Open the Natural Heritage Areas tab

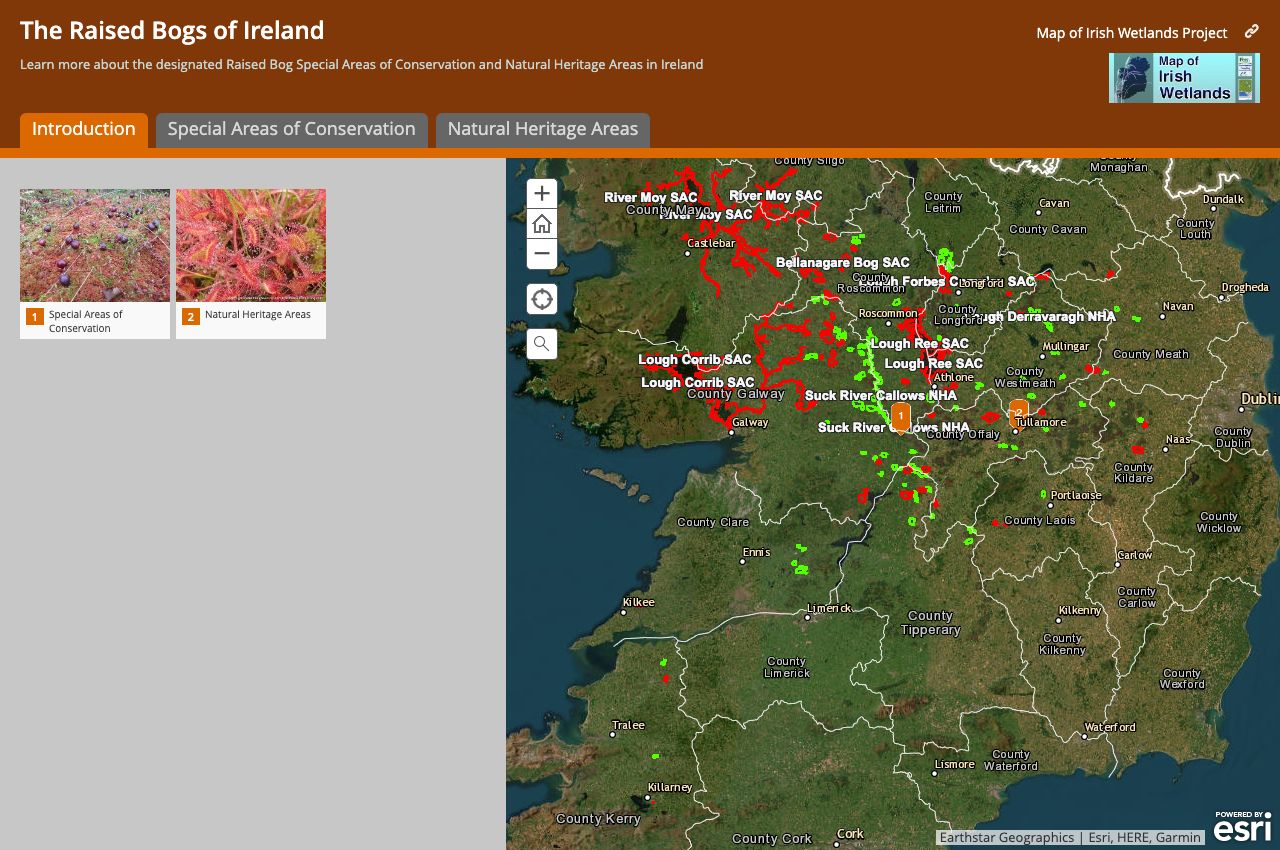(543, 130)
